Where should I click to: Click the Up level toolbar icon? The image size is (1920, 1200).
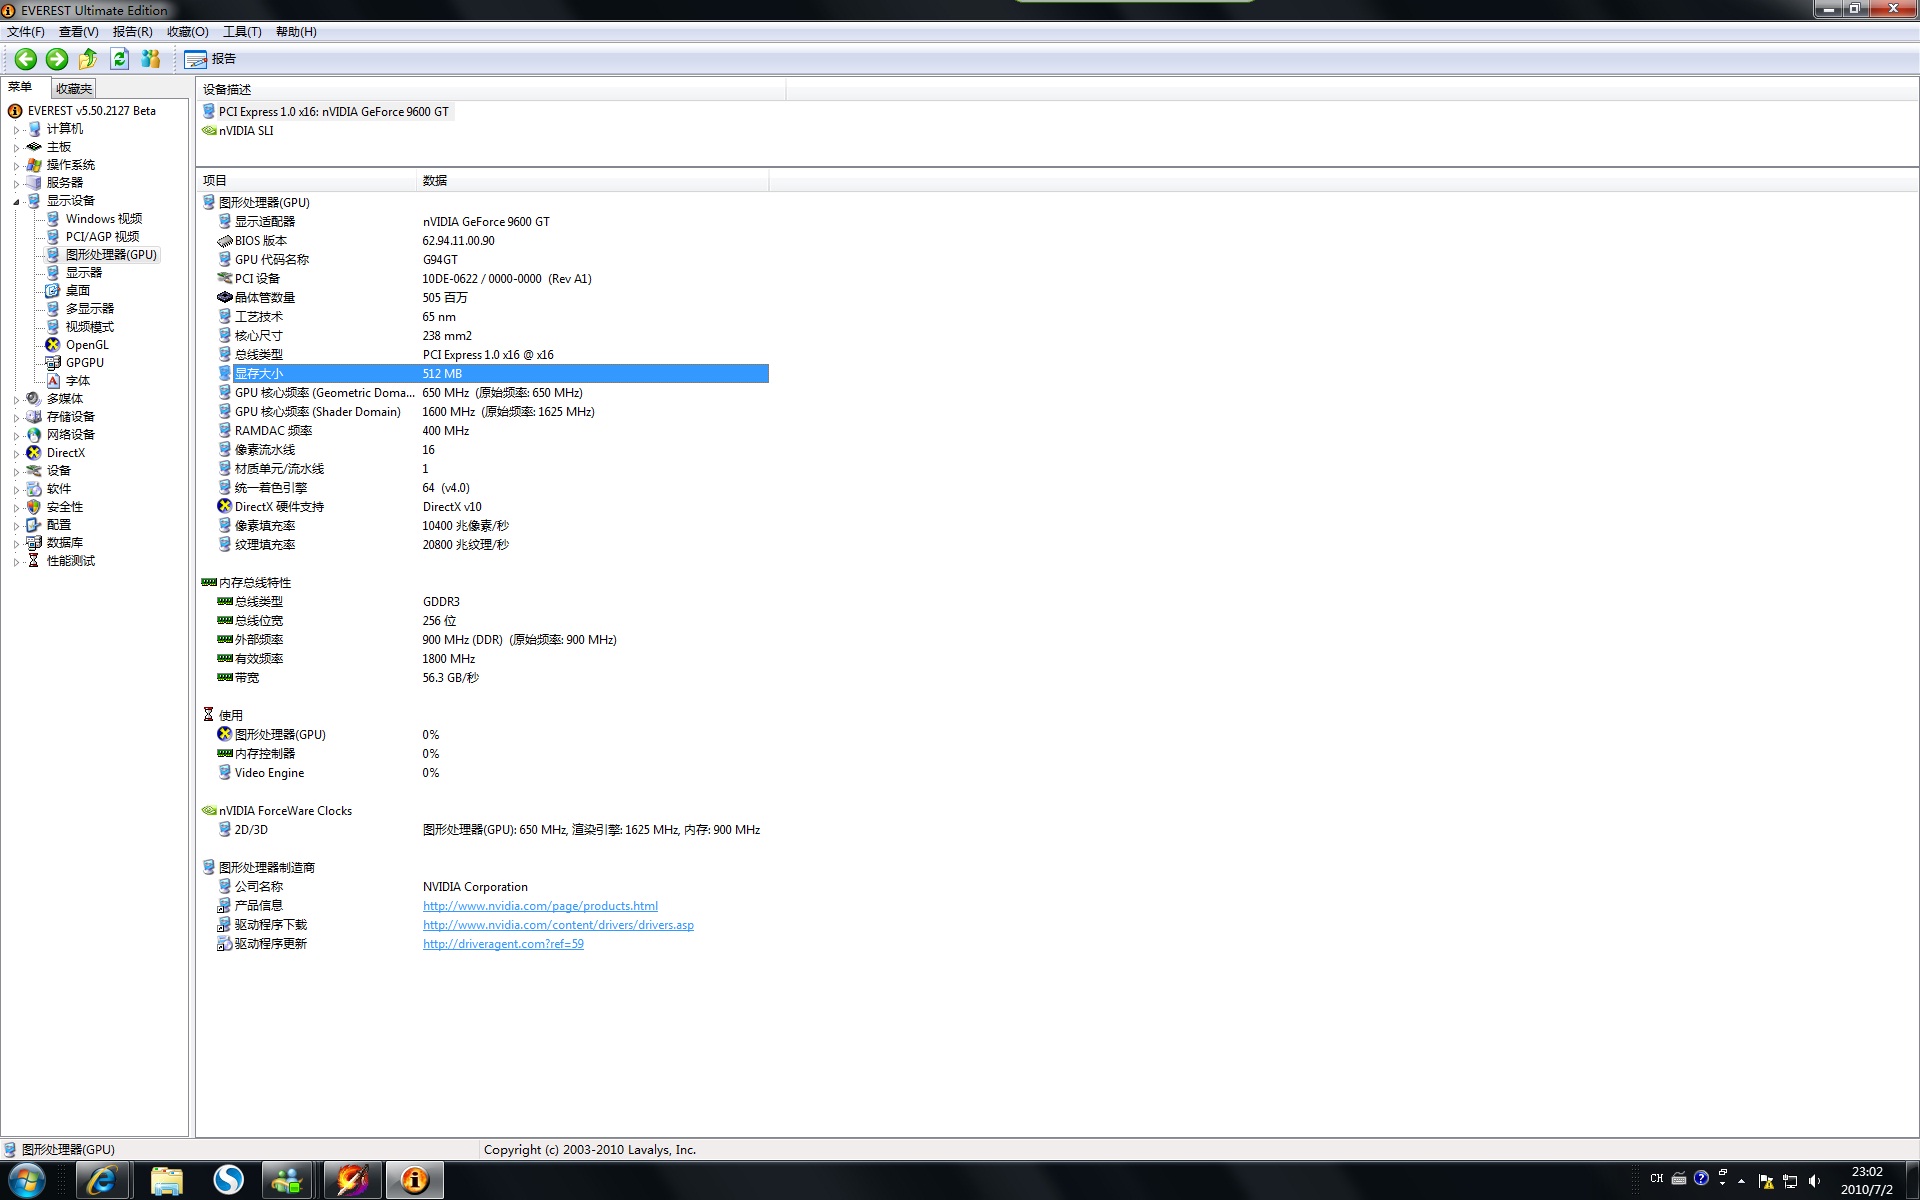(x=88, y=59)
